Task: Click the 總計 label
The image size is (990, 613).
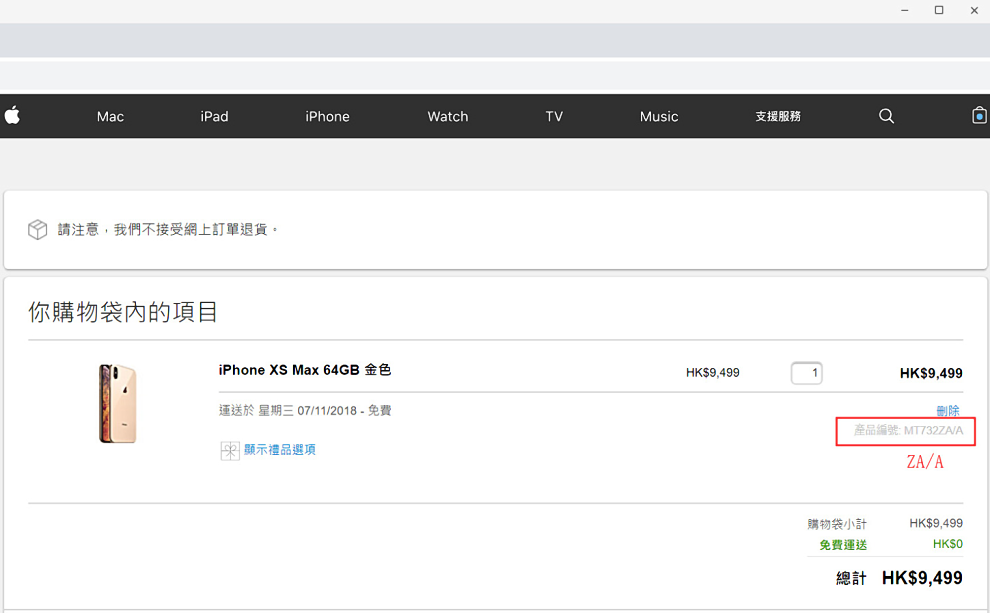Action: [x=851, y=578]
